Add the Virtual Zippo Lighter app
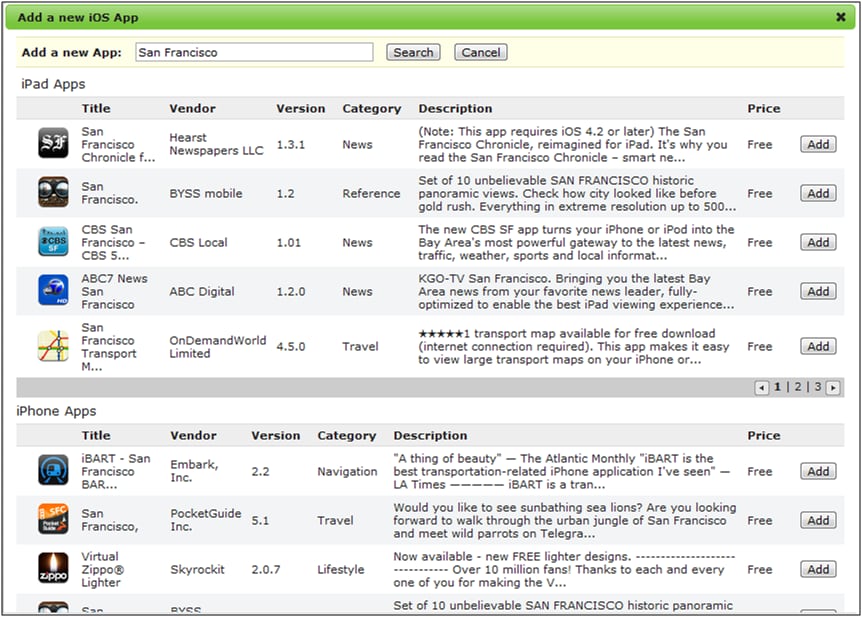The image size is (862, 617). pyautogui.click(x=818, y=569)
